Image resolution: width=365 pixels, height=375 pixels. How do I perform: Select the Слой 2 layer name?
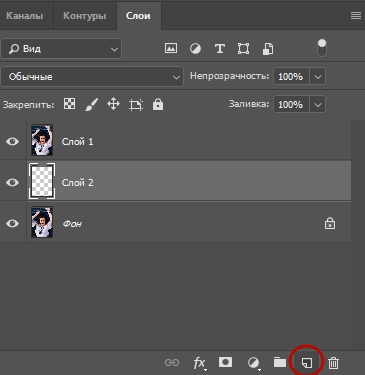pyautogui.click(x=77, y=183)
